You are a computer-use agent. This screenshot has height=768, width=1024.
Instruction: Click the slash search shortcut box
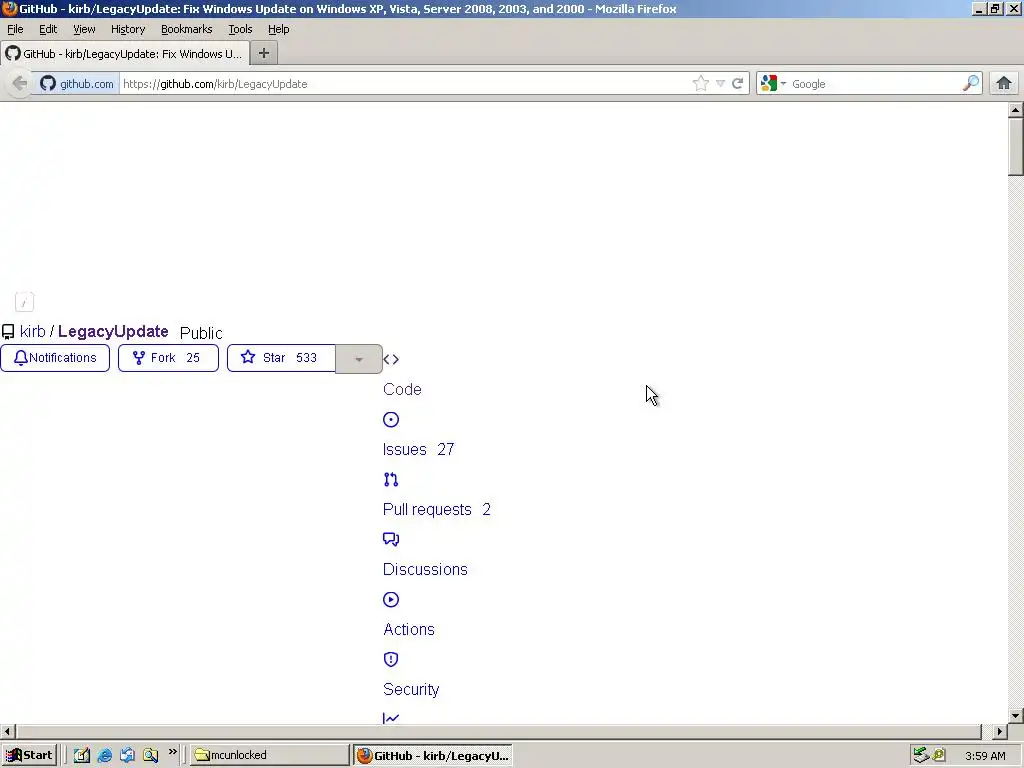pyautogui.click(x=24, y=302)
